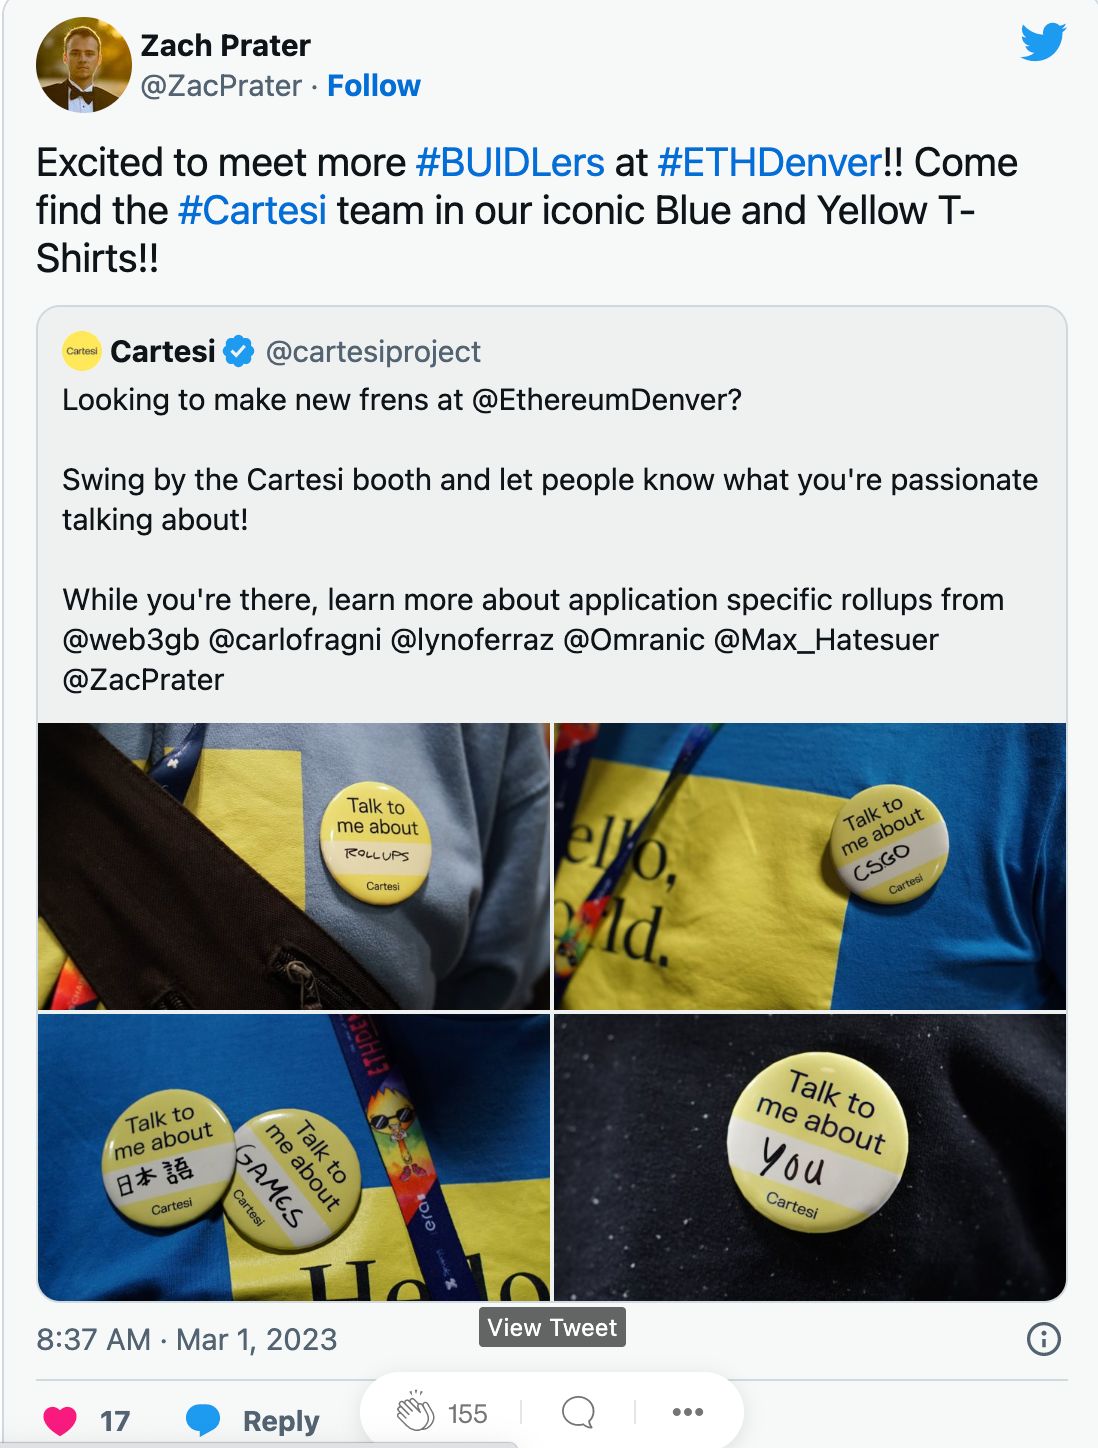
Task: Click the heart like icon
Action: click(60, 1420)
